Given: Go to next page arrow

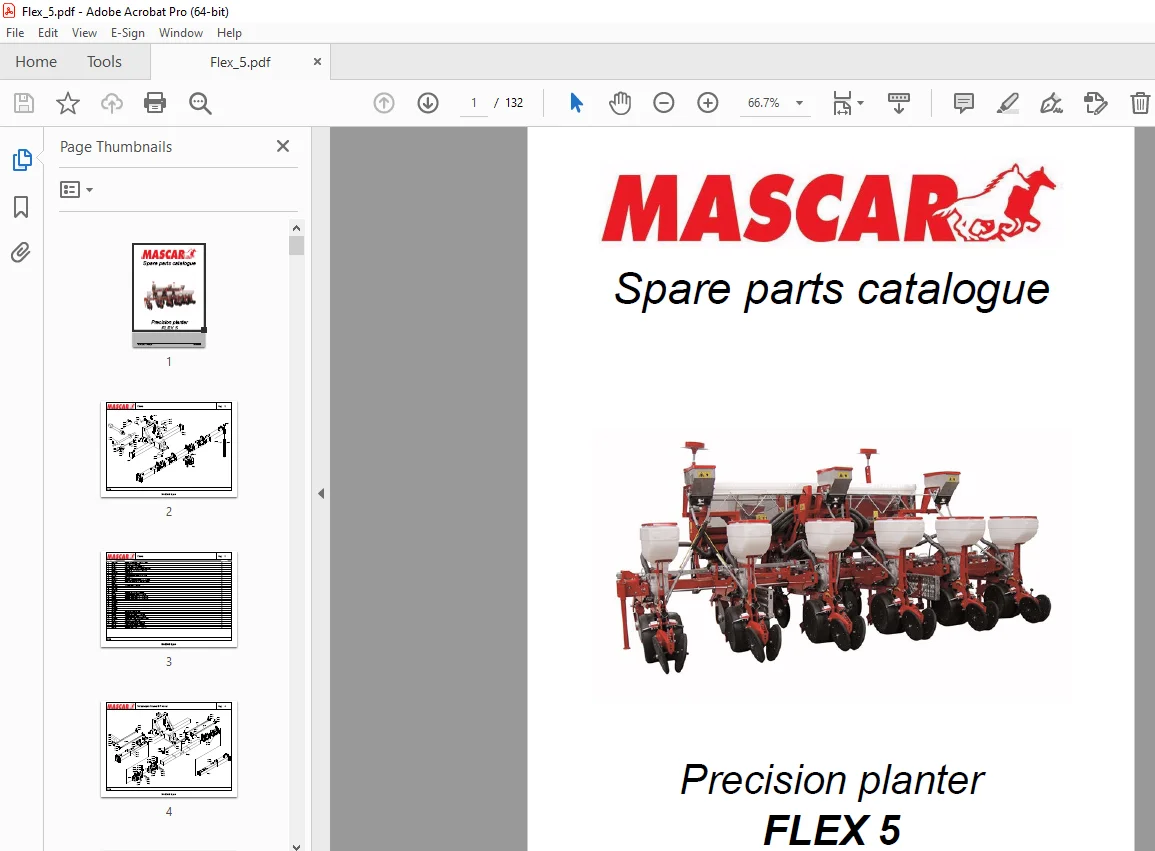Looking at the screenshot, I should (428, 103).
